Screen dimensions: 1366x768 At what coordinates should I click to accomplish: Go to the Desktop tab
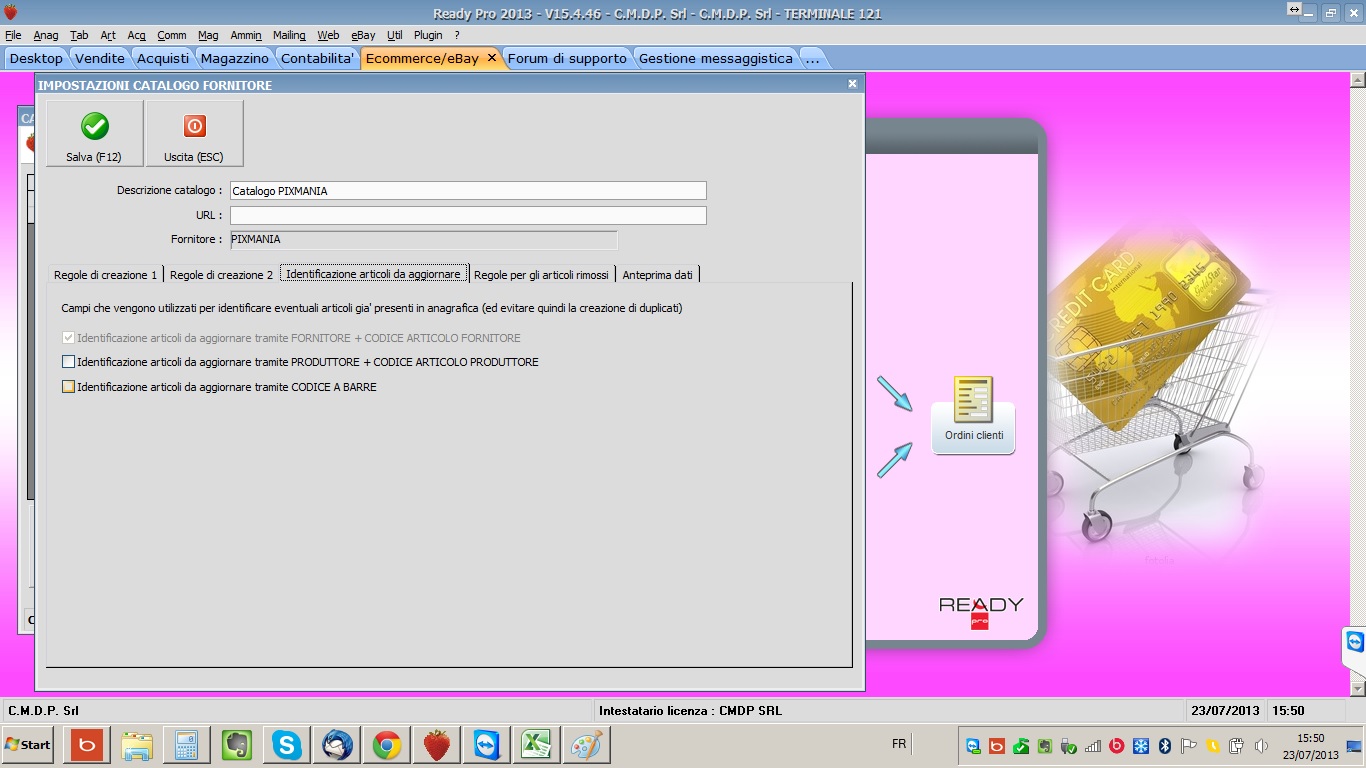pyautogui.click(x=36, y=58)
